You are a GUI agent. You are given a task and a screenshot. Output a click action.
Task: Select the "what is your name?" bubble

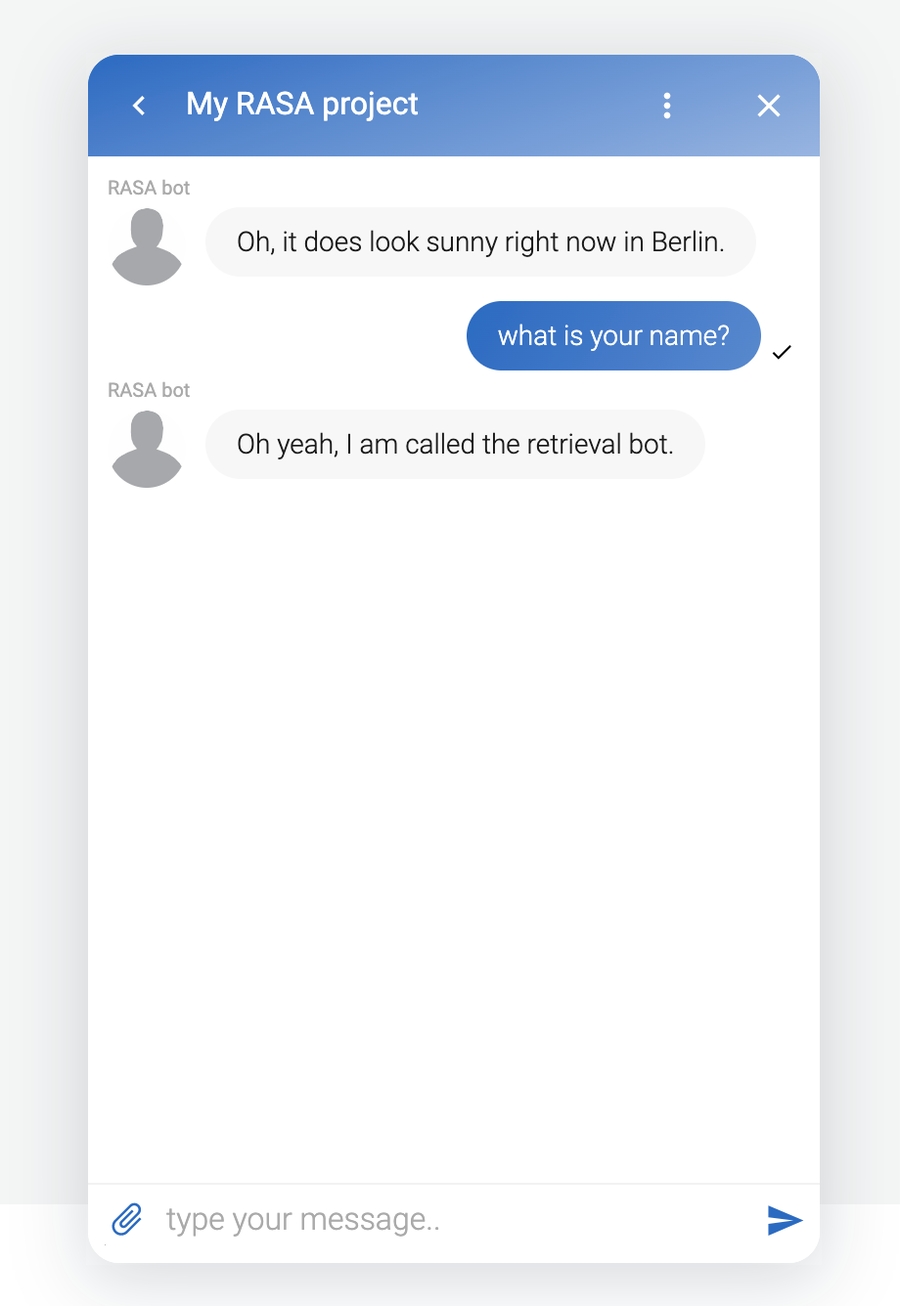(613, 336)
